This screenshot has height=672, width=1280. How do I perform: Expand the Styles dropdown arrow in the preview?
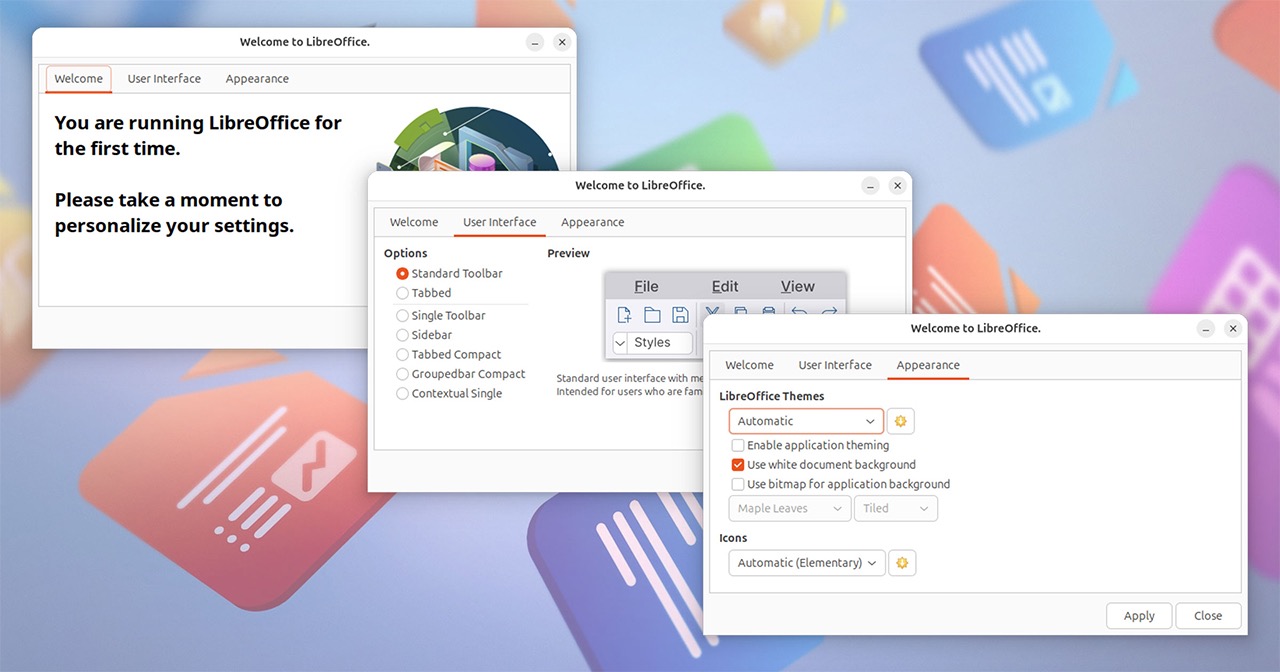coord(620,342)
